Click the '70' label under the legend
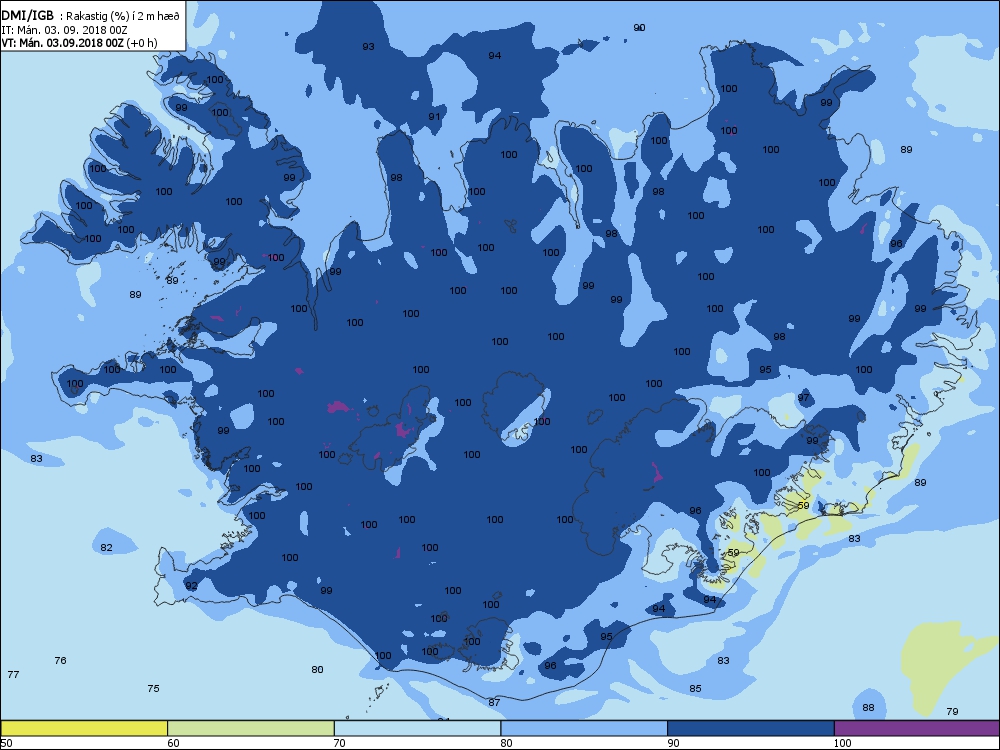Viewport: 1000px width, 750px height. click(x=340, y=743)
